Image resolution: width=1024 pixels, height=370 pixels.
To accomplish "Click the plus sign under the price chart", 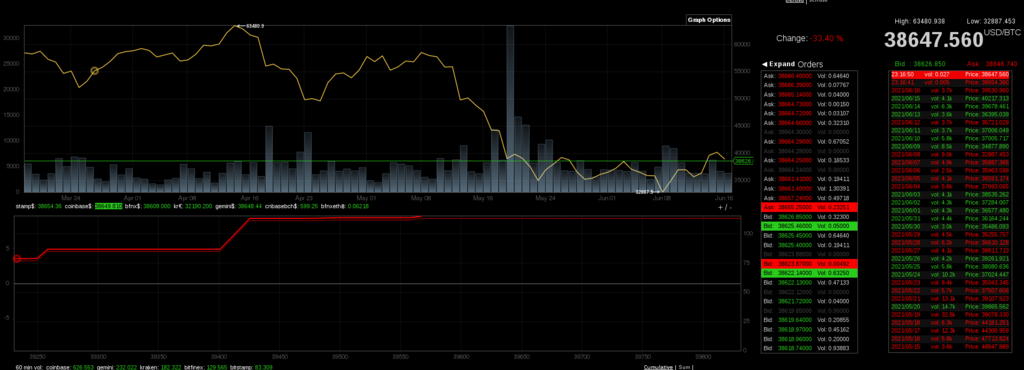I will coord(720,207).
